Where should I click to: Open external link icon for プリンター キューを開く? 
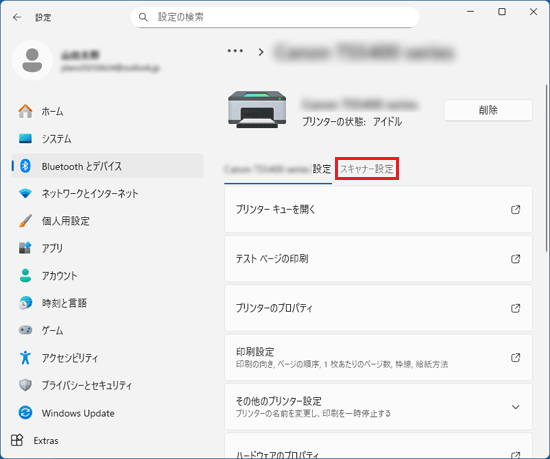click(x=515, y=210)
